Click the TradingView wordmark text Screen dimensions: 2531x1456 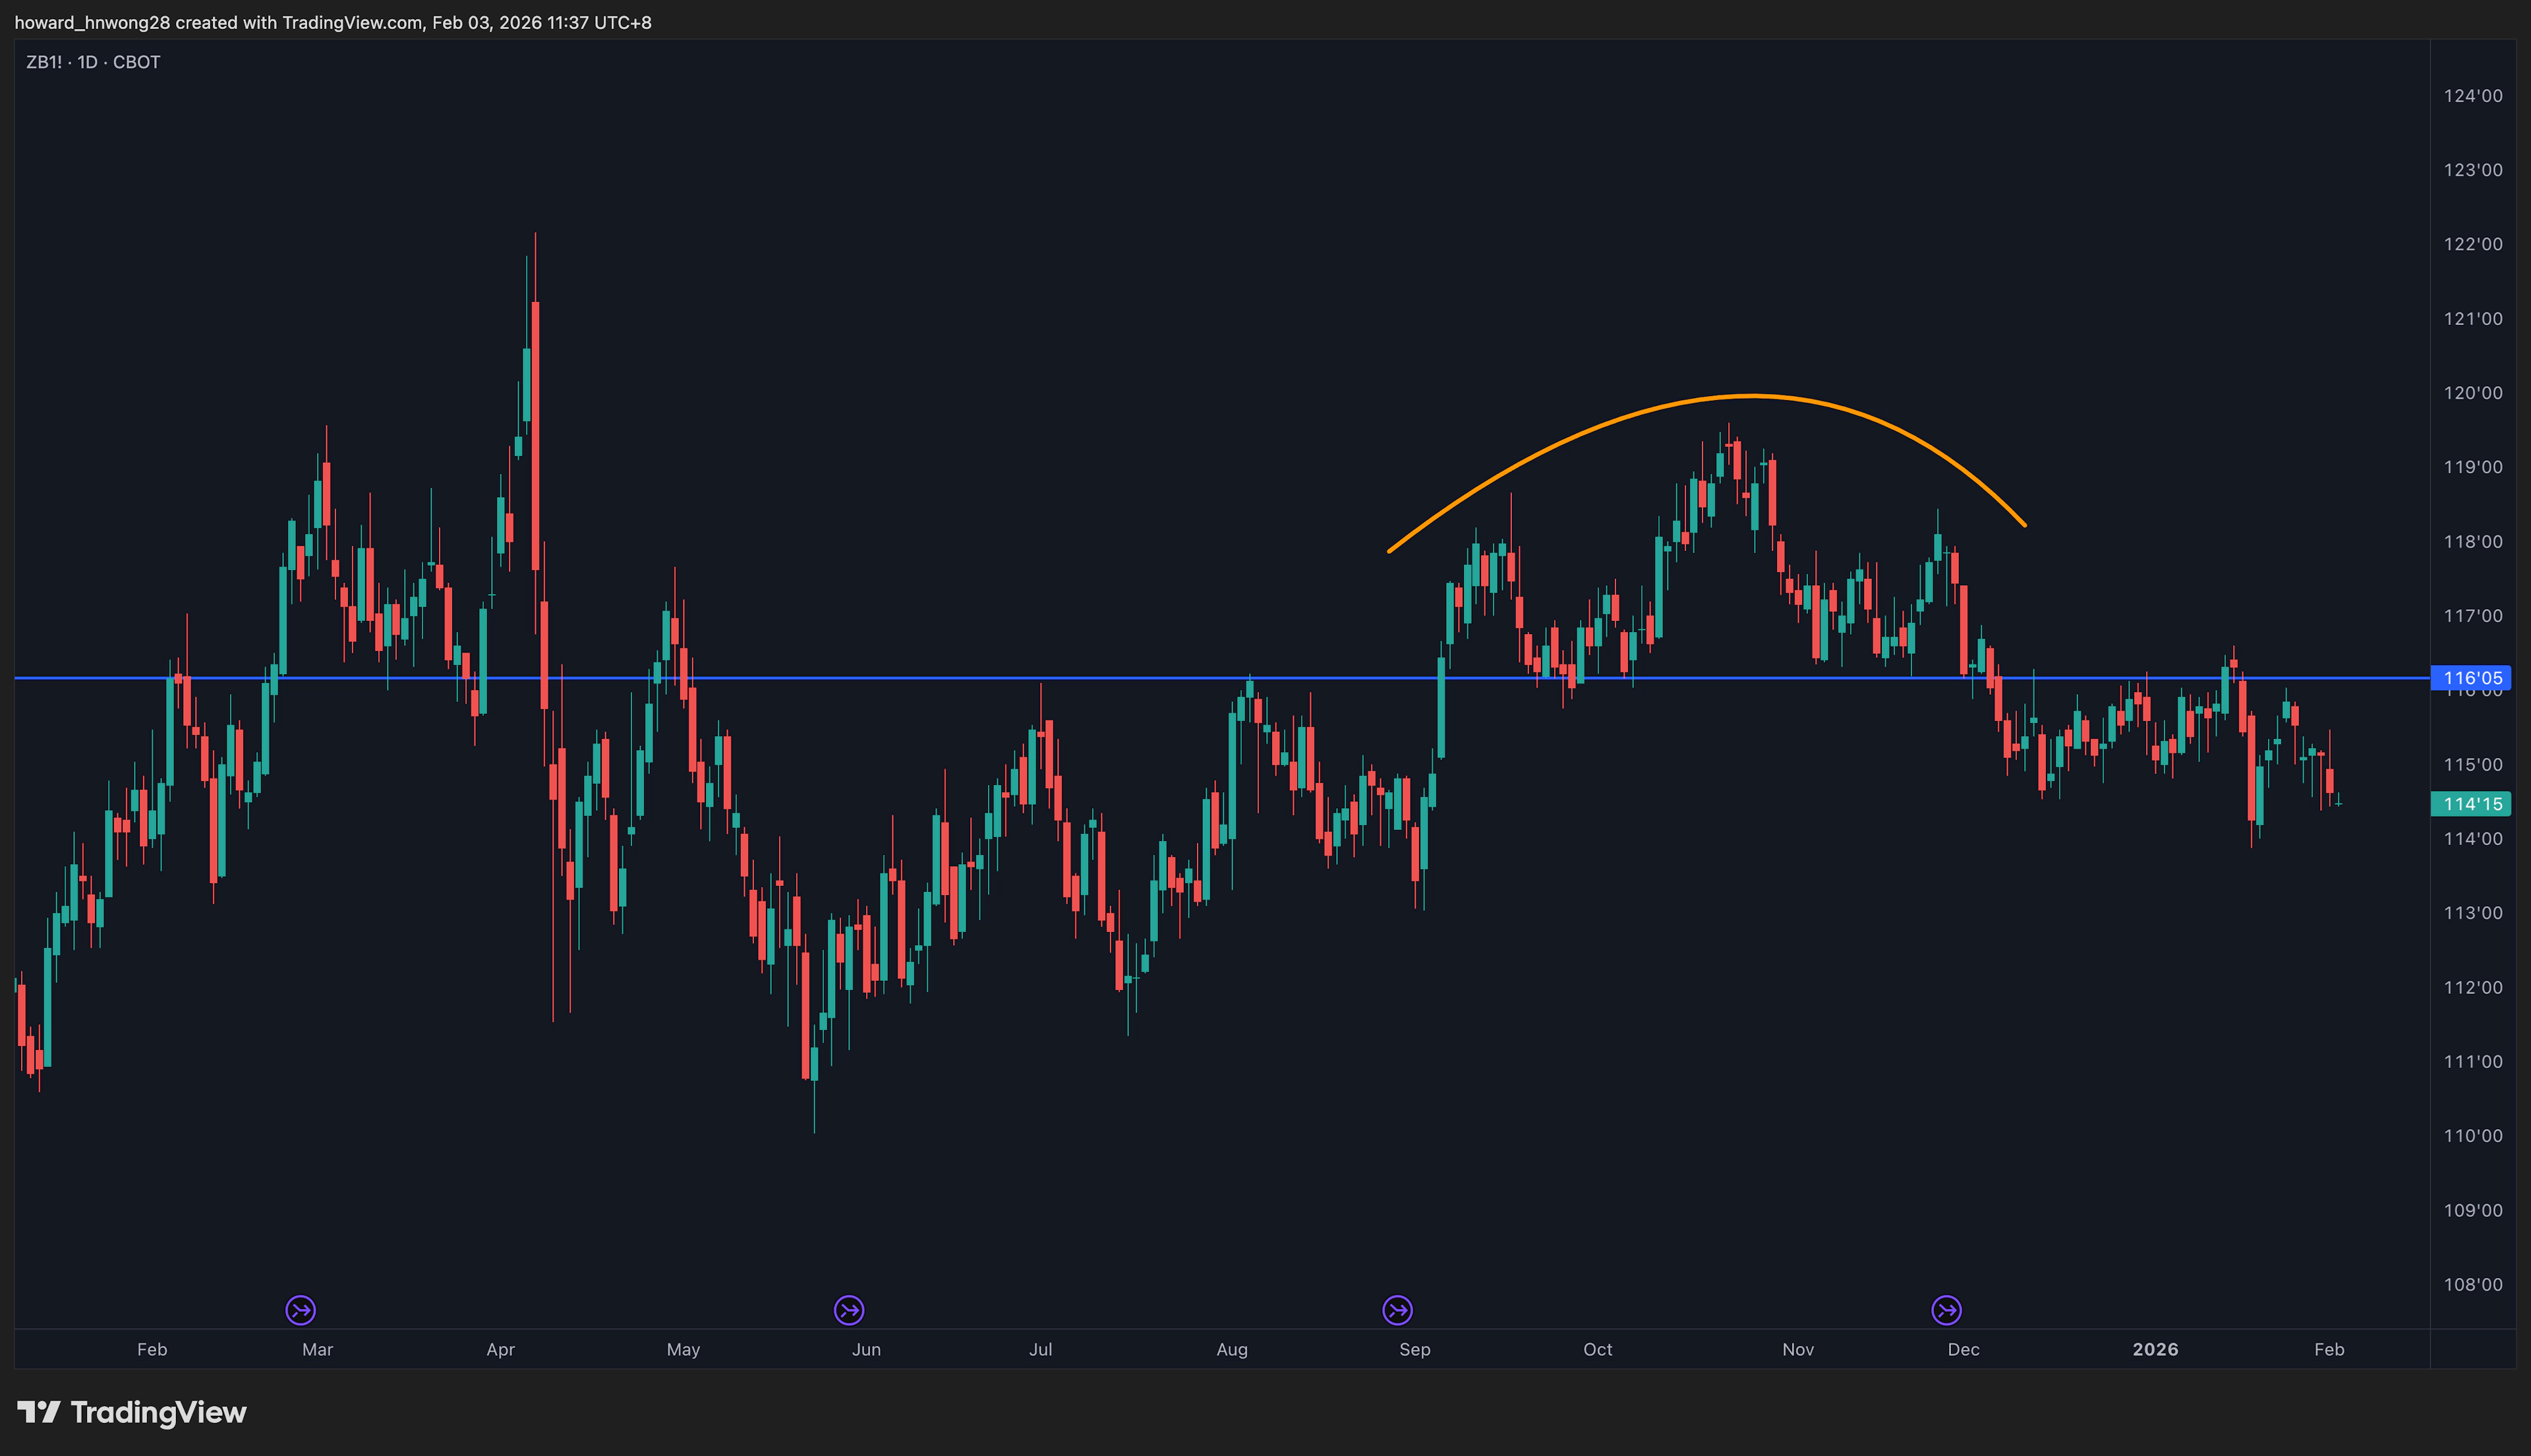pyautogui.click(x=158, y=1412)
